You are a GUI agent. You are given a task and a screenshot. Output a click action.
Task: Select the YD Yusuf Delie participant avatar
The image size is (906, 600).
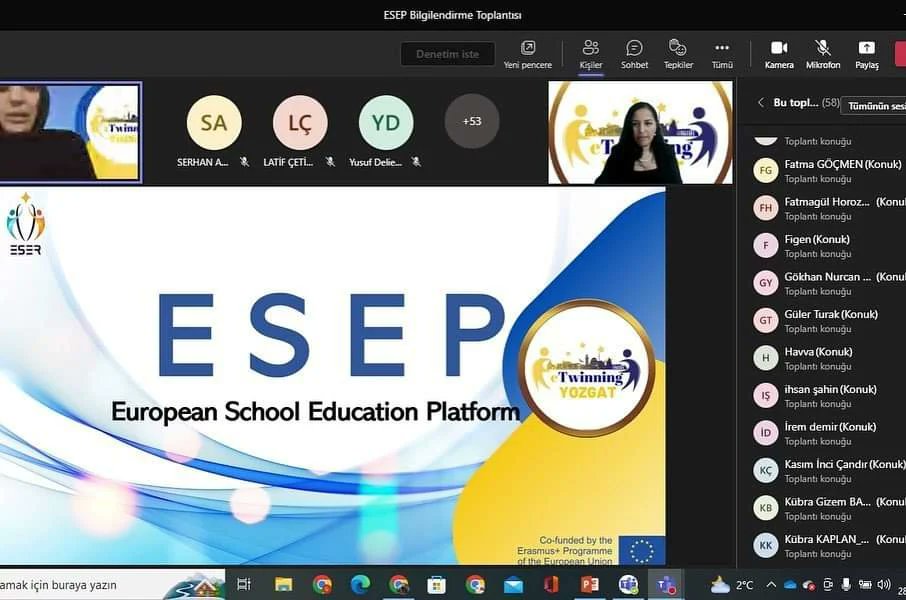(x=386, y=123)
